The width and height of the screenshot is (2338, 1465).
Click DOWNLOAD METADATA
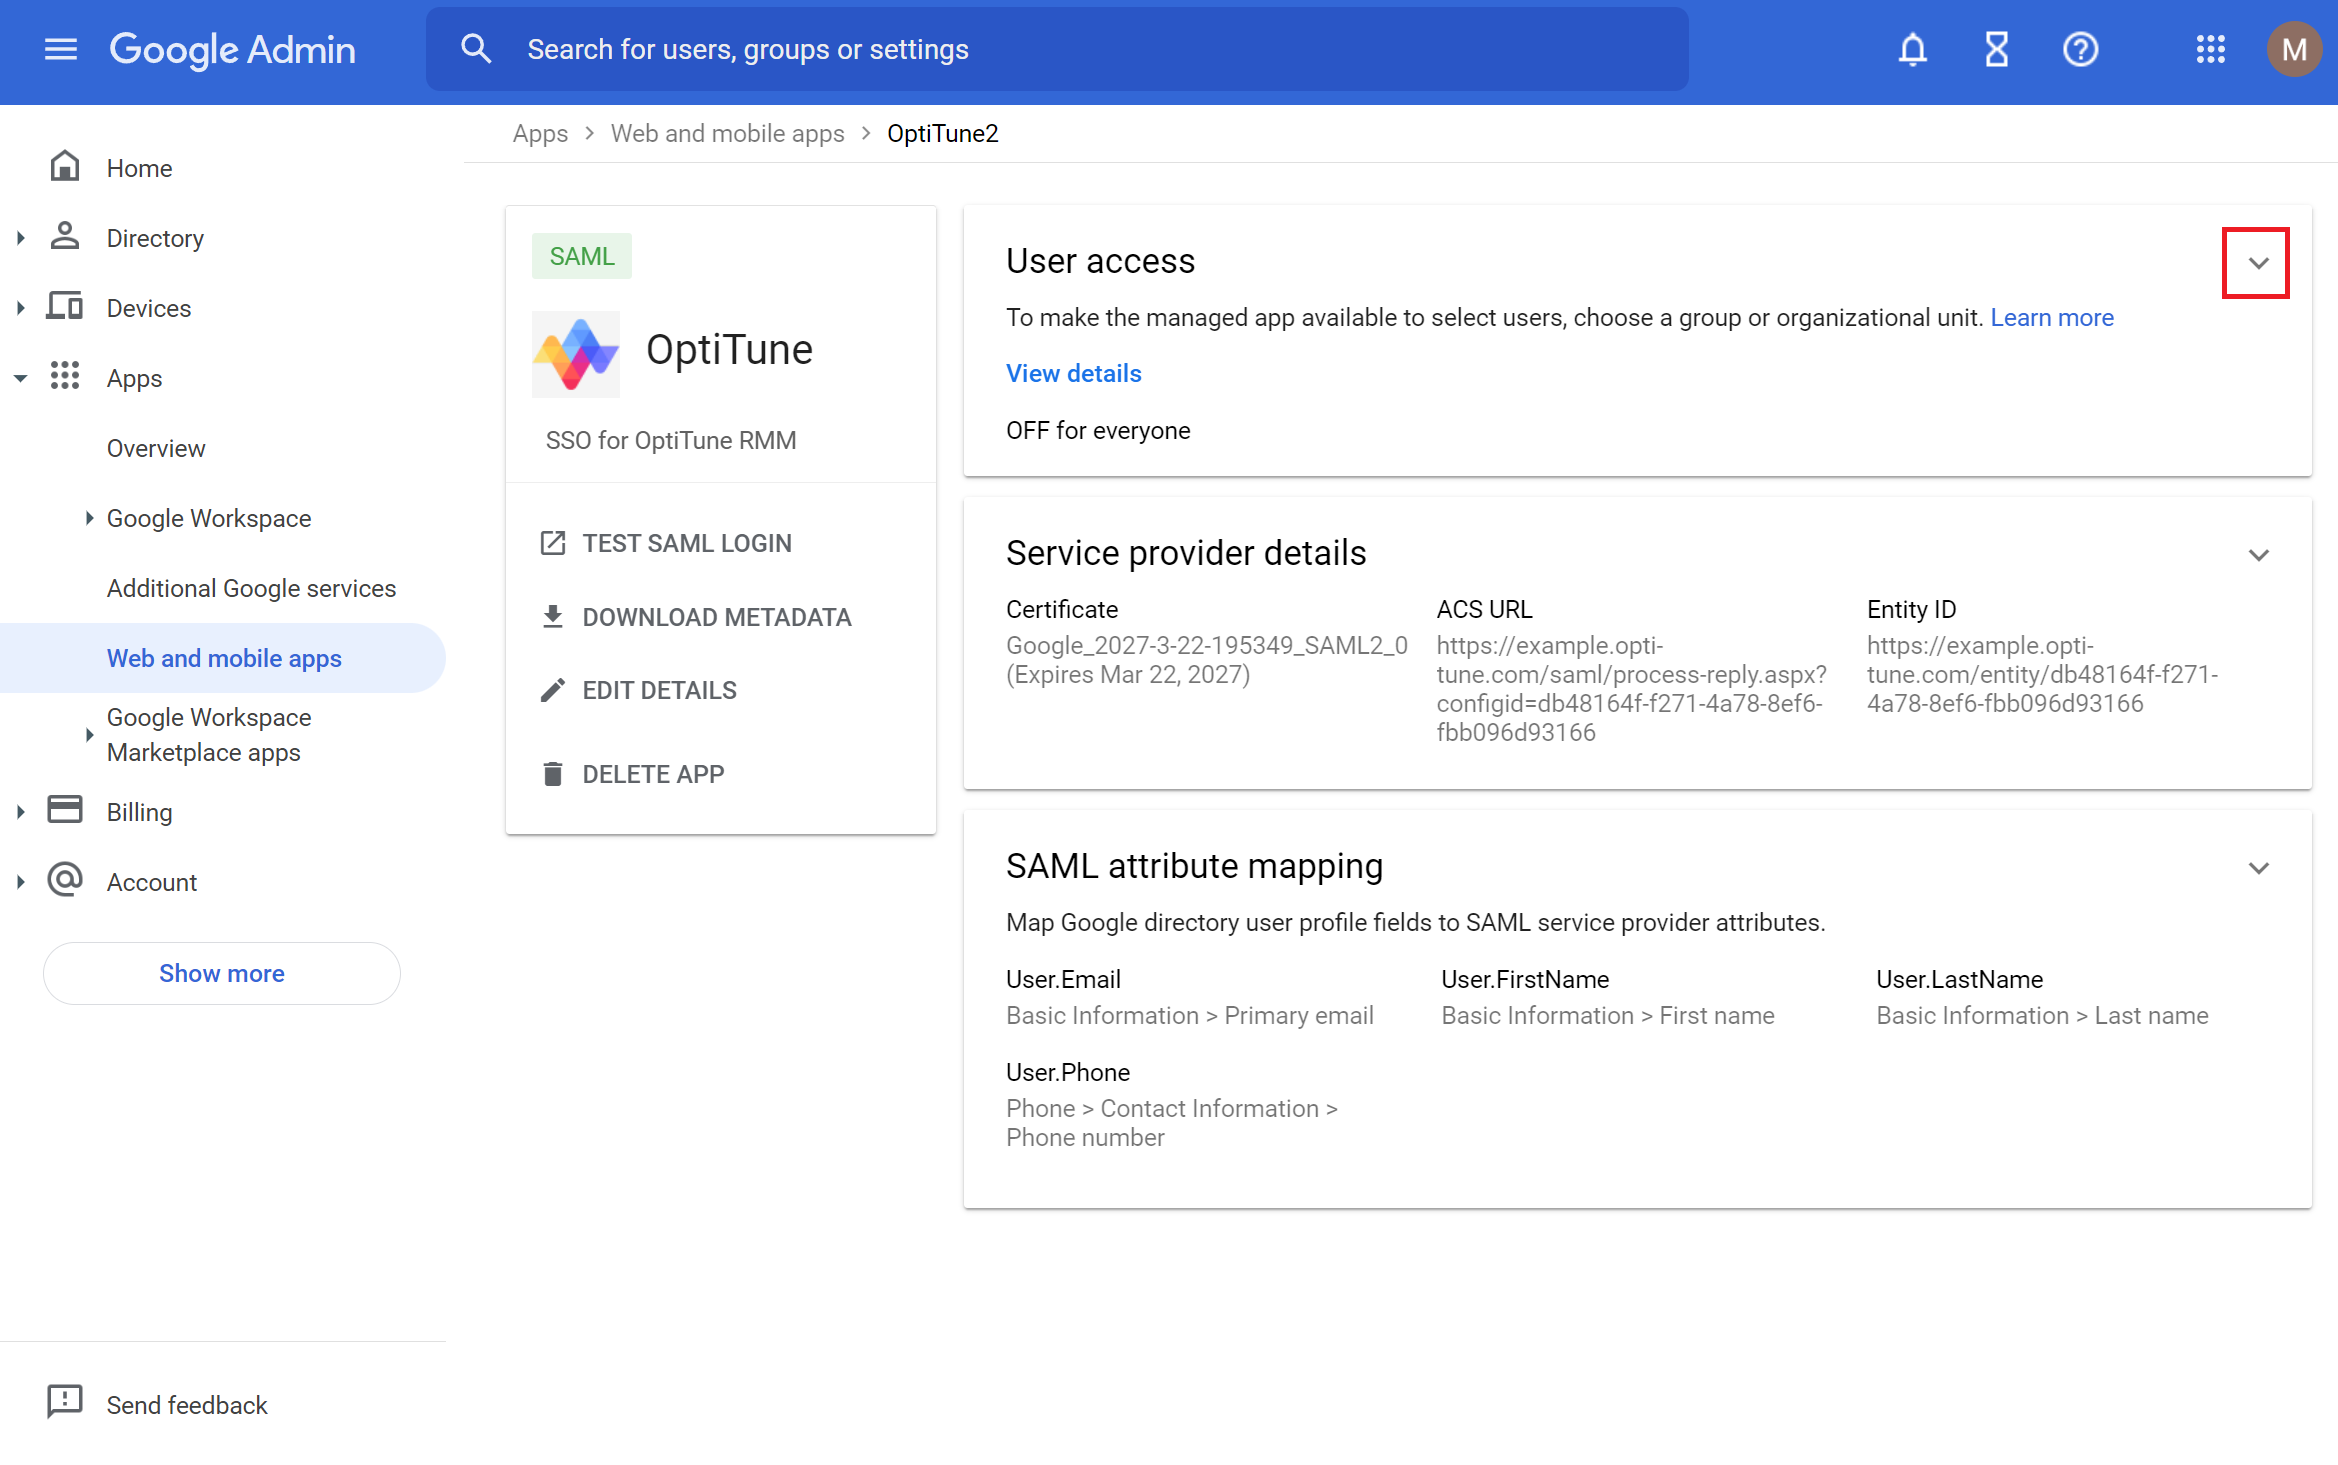tap(717, 617)
